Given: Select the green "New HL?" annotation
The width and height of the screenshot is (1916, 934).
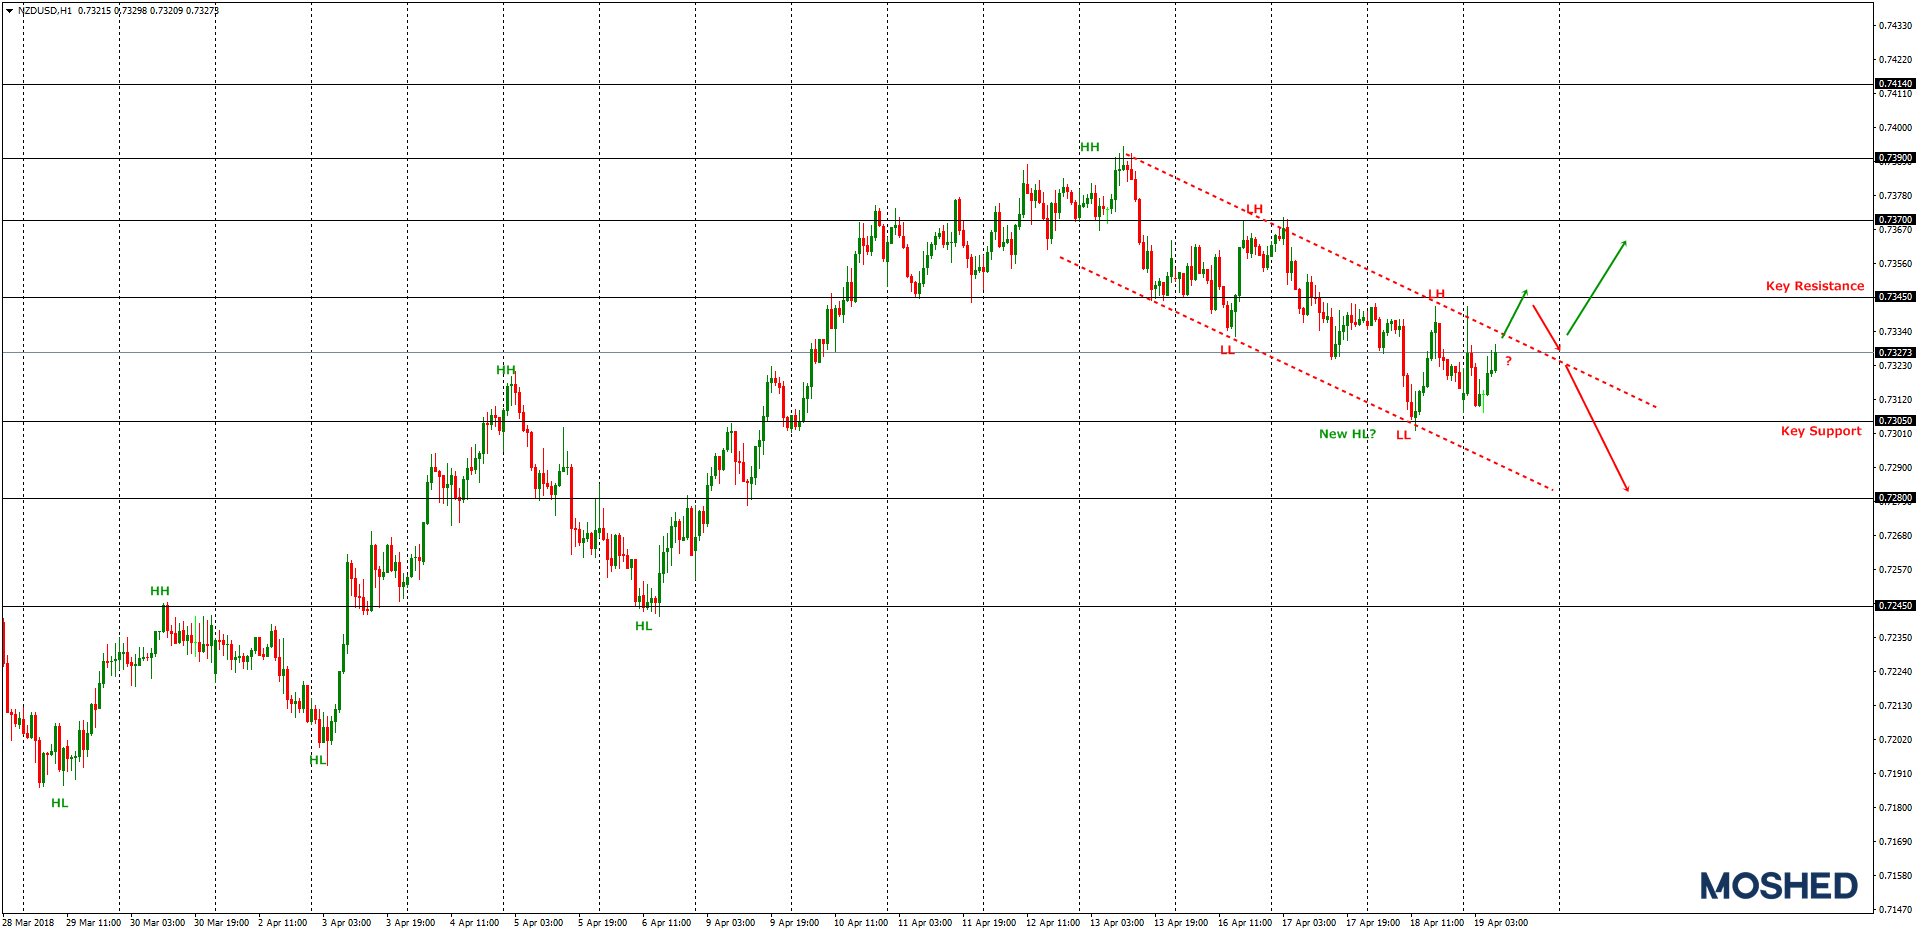Looking at the screenshot, I should 1347,434.
